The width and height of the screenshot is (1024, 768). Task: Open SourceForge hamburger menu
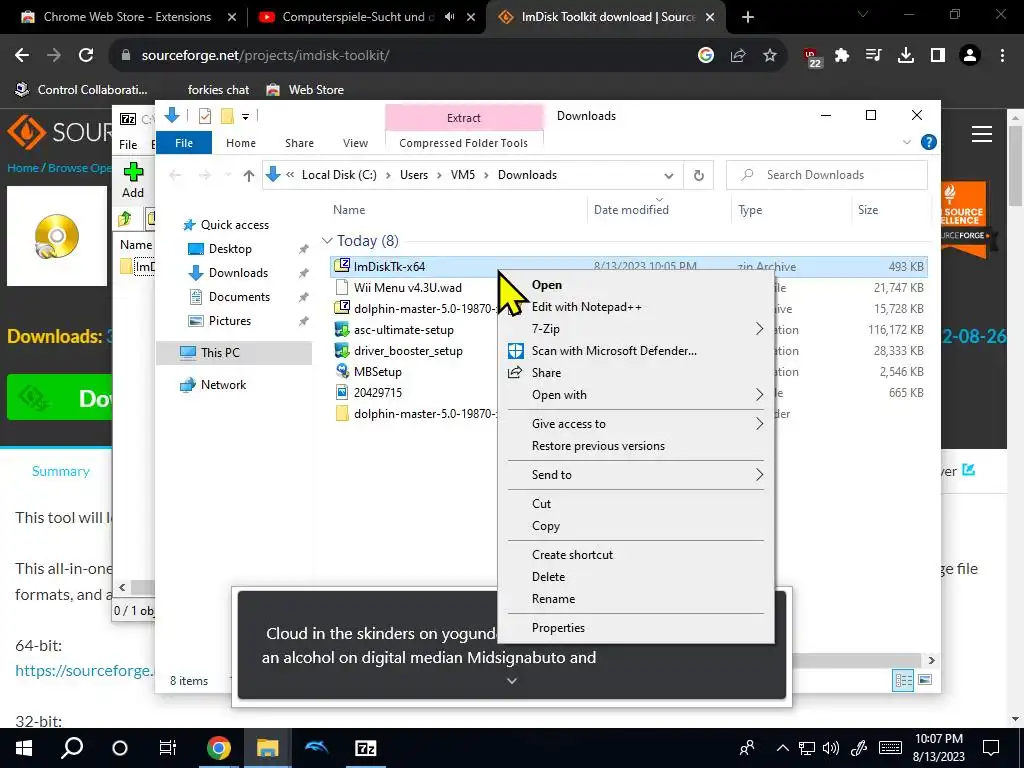982,135
